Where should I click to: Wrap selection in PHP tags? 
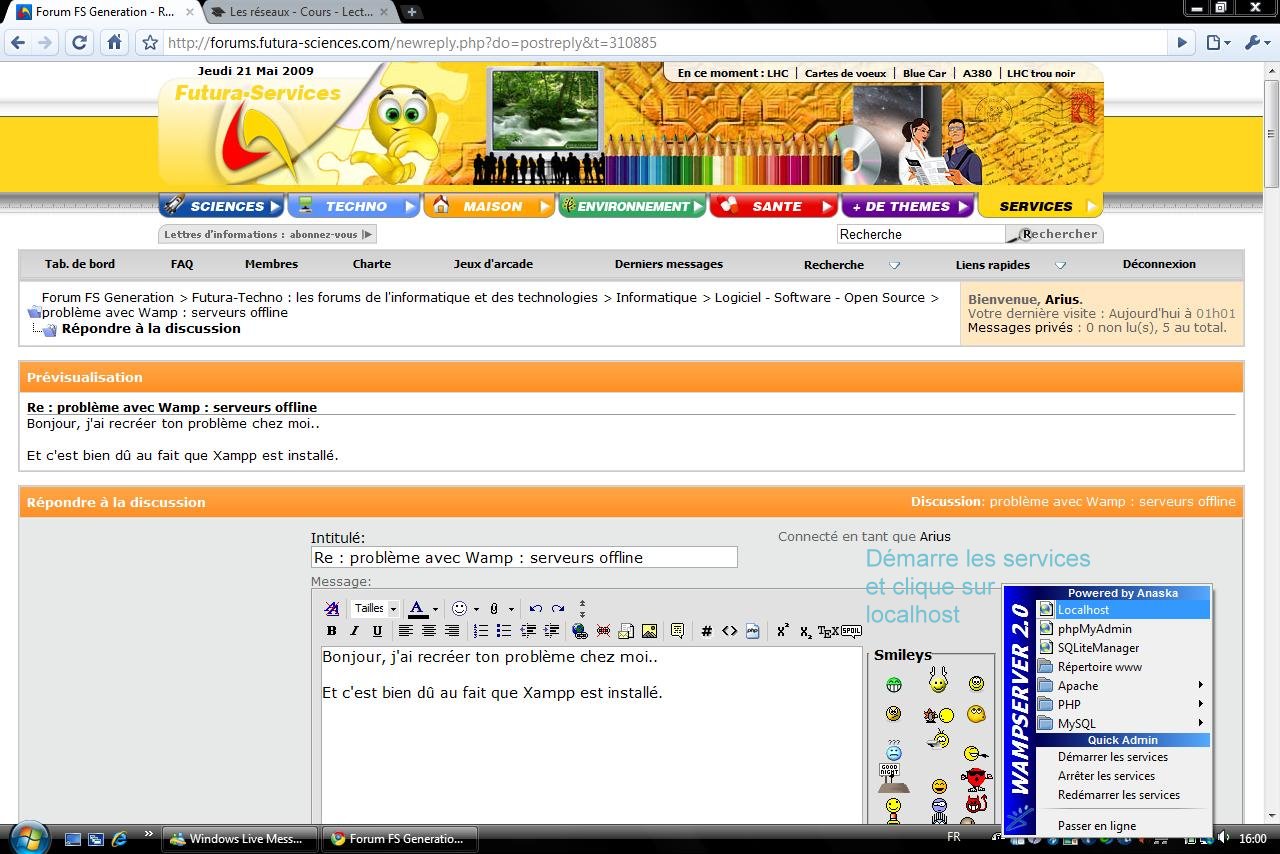click(752, 631)
